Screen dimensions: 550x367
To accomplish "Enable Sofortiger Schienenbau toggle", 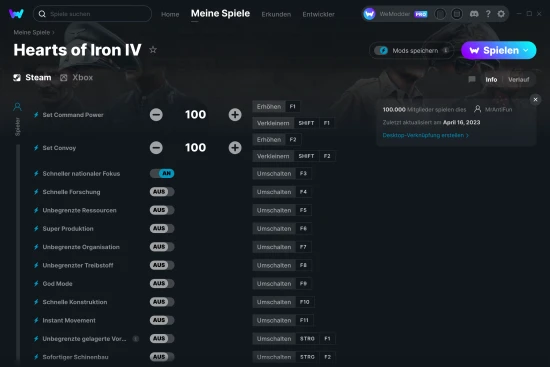I will pos(162,357).
